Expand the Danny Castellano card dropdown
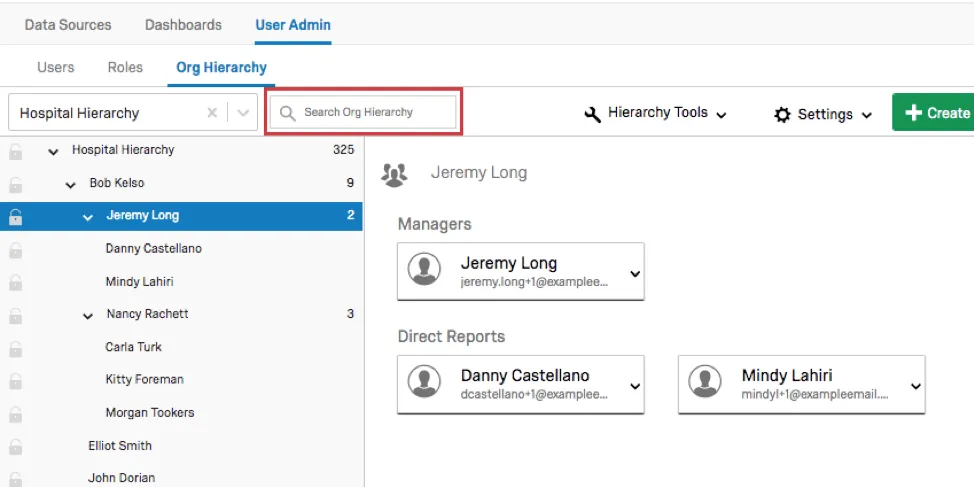This screenshot has width=974, height=487. (x=634, y=386)
